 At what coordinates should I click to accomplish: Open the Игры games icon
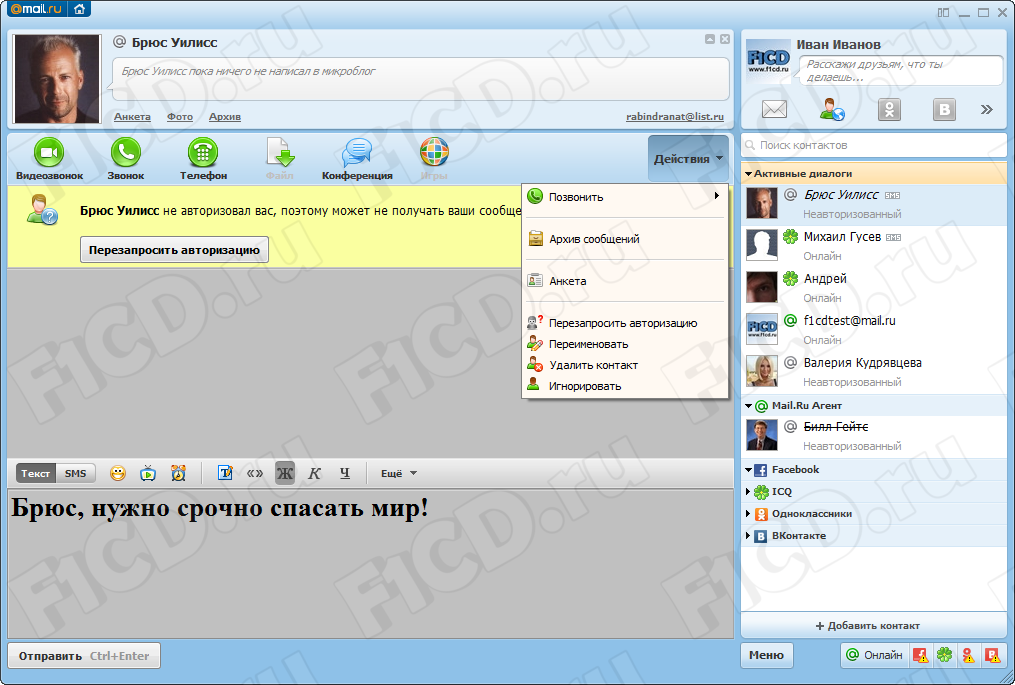coord(434,153)
